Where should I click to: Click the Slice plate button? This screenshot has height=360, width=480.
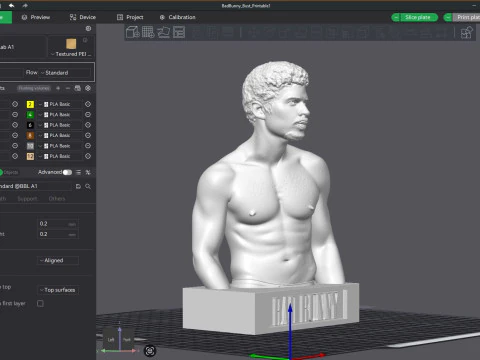419,17
